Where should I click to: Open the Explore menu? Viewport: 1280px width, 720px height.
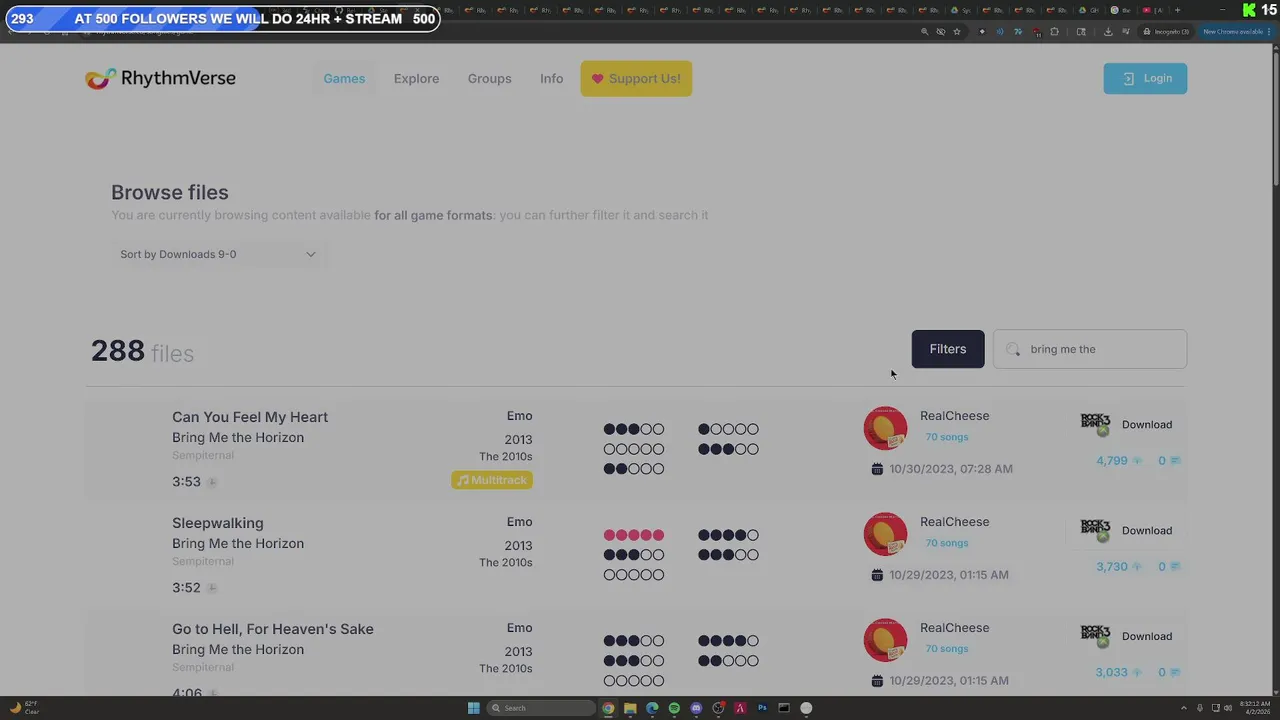[x=416, y=78]
